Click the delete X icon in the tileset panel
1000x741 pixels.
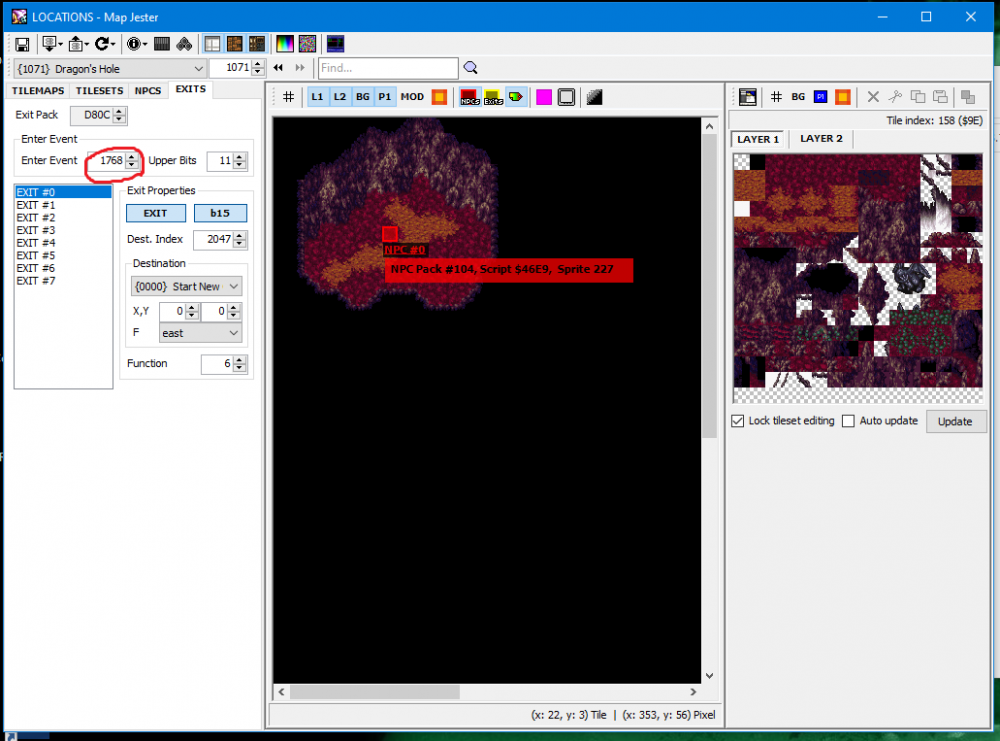[873, 97]
